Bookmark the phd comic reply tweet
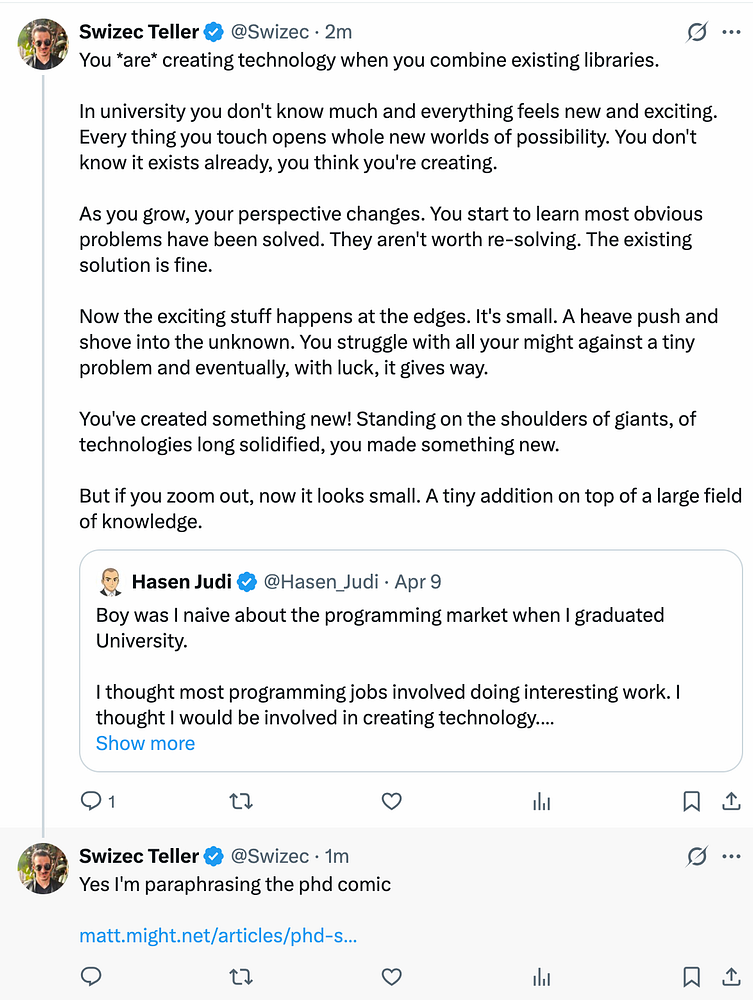 tap(691, 976)
